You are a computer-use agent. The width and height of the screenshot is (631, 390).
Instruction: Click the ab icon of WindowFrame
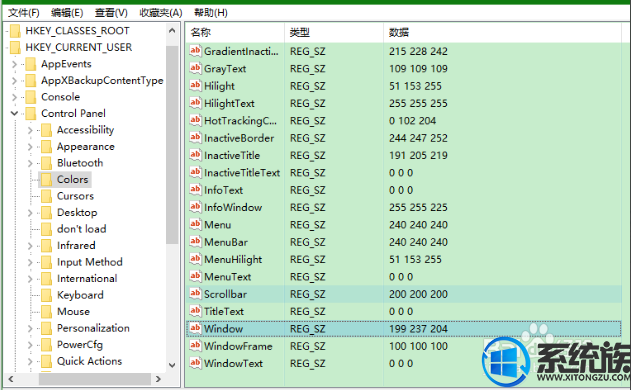[x=195, y=345]
